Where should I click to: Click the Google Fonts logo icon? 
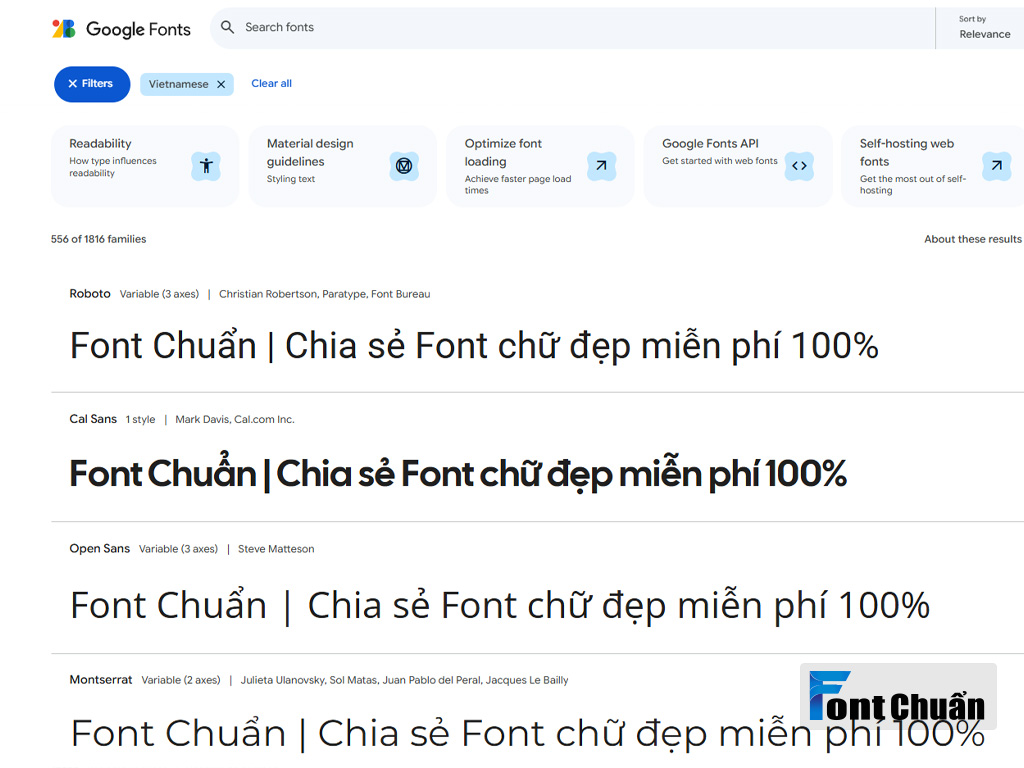pyautogui.click(x=64, y=29)
